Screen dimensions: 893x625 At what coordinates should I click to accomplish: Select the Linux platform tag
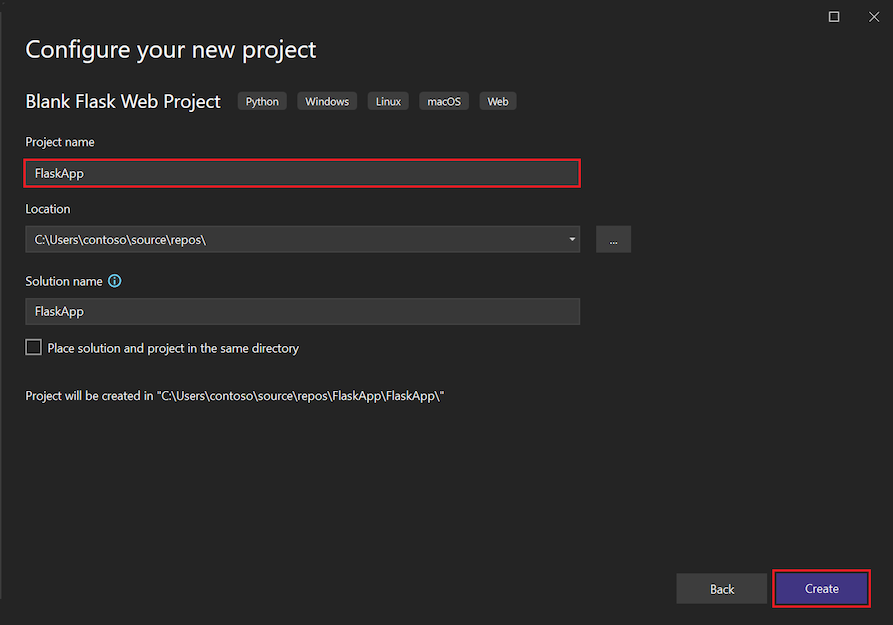(387, 100)
